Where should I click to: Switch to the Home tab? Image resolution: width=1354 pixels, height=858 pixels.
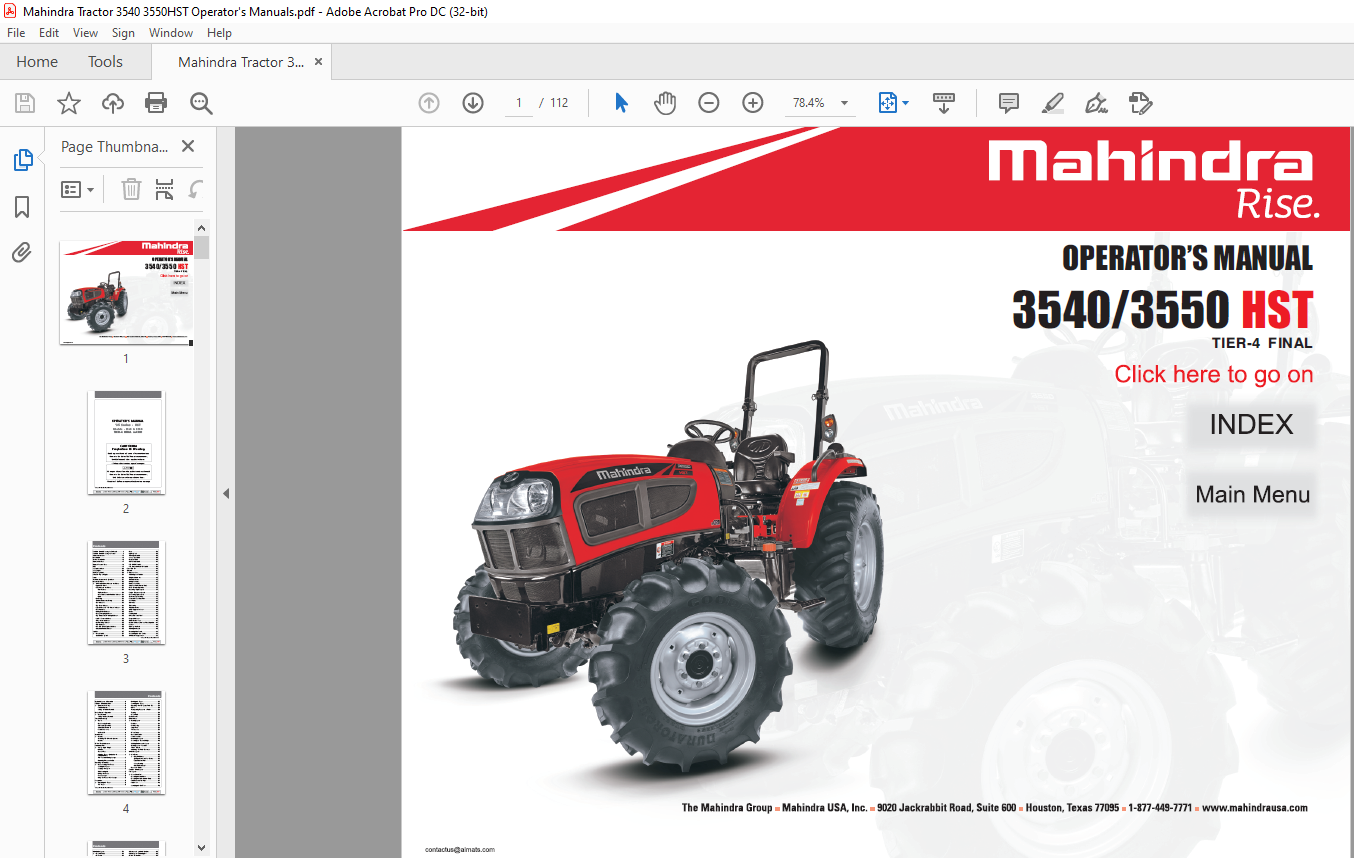pos(37,62)
